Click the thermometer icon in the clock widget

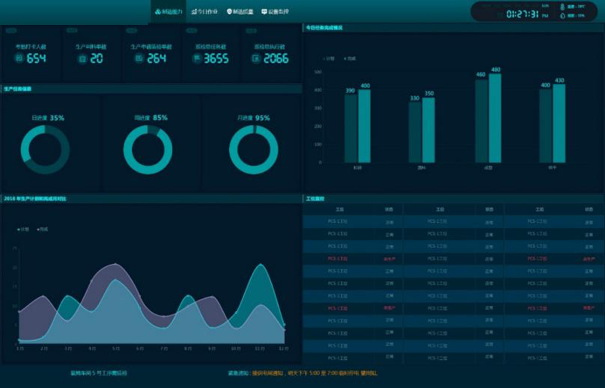(x=562, y=7)
